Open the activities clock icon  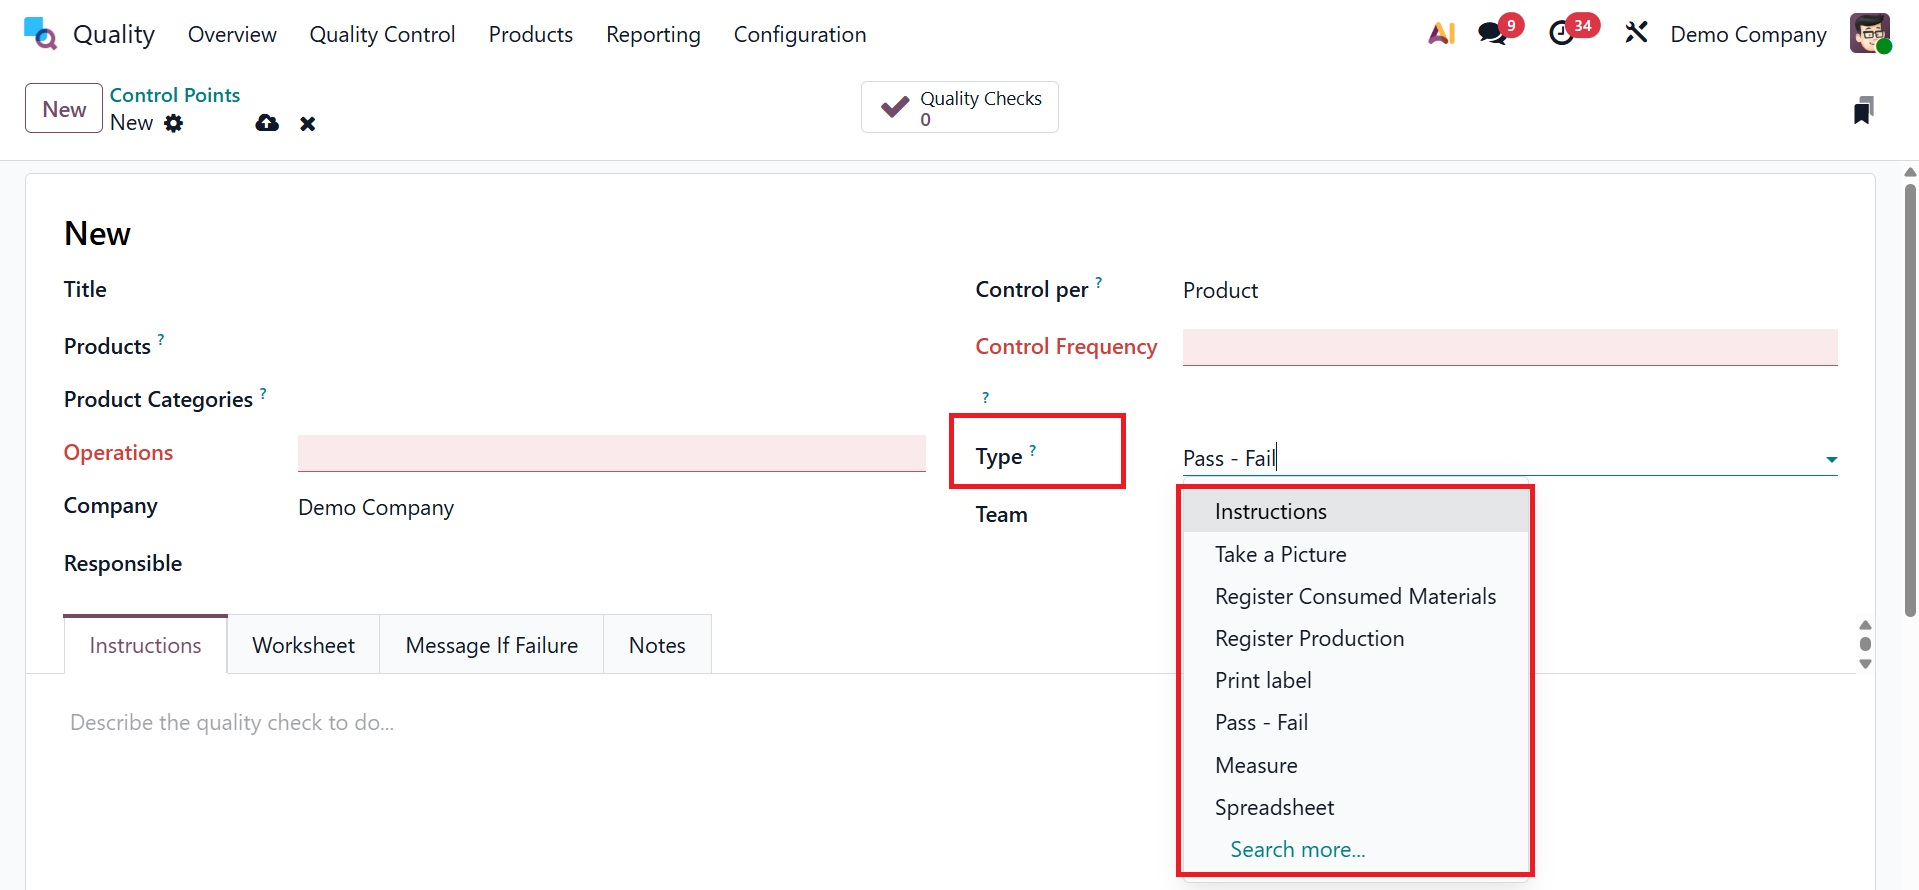(1562, 34)
